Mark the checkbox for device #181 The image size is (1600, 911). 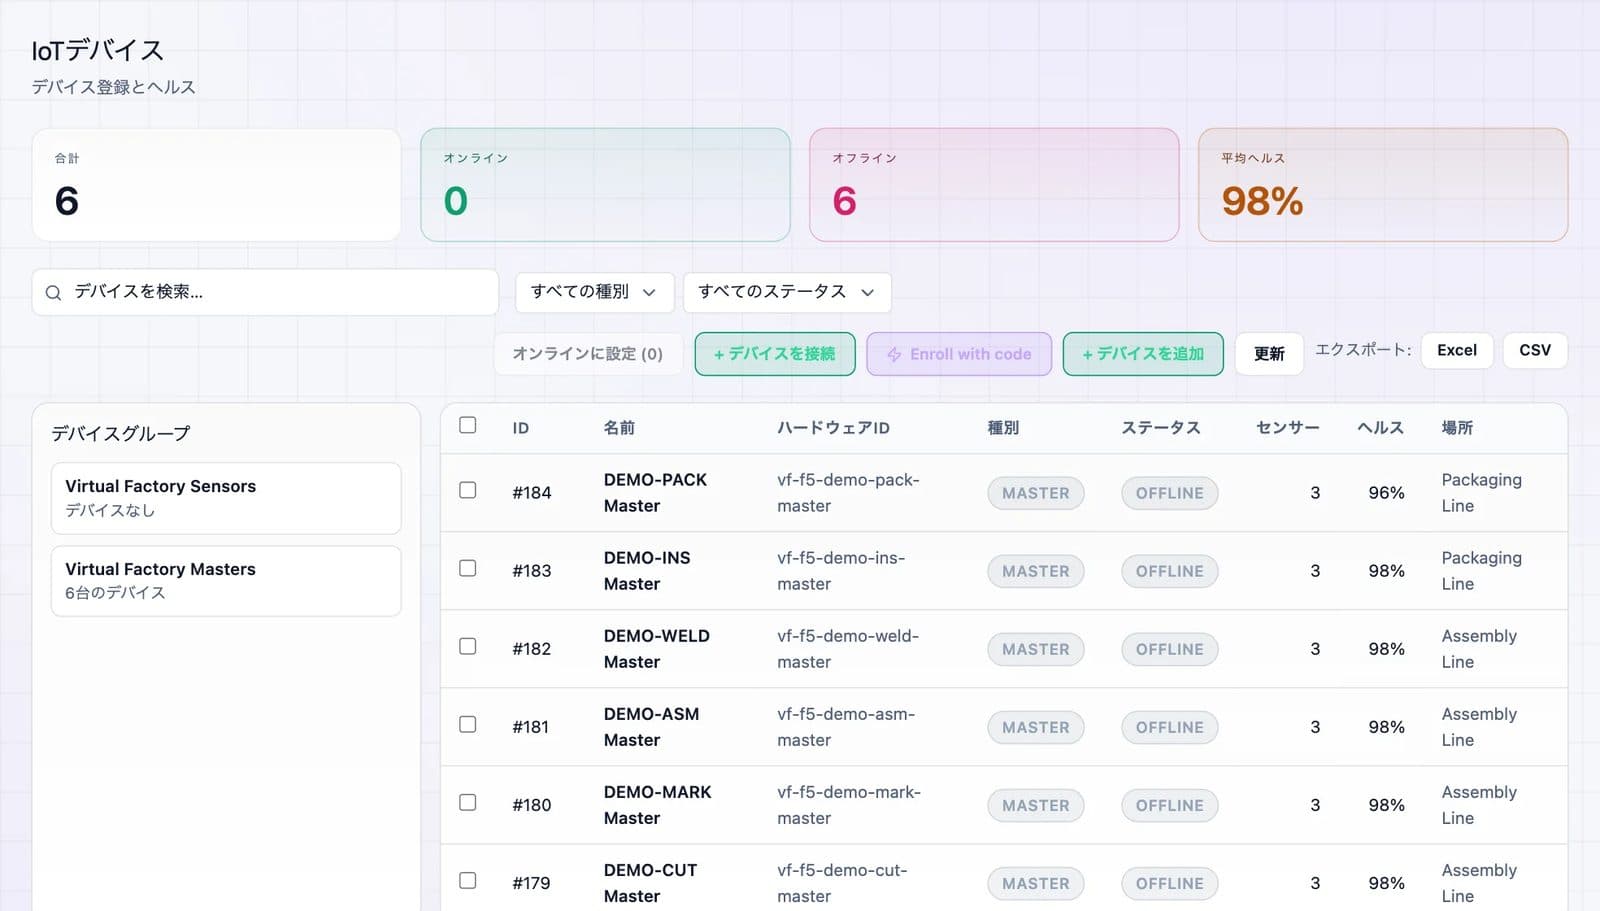tap(467, 724)
